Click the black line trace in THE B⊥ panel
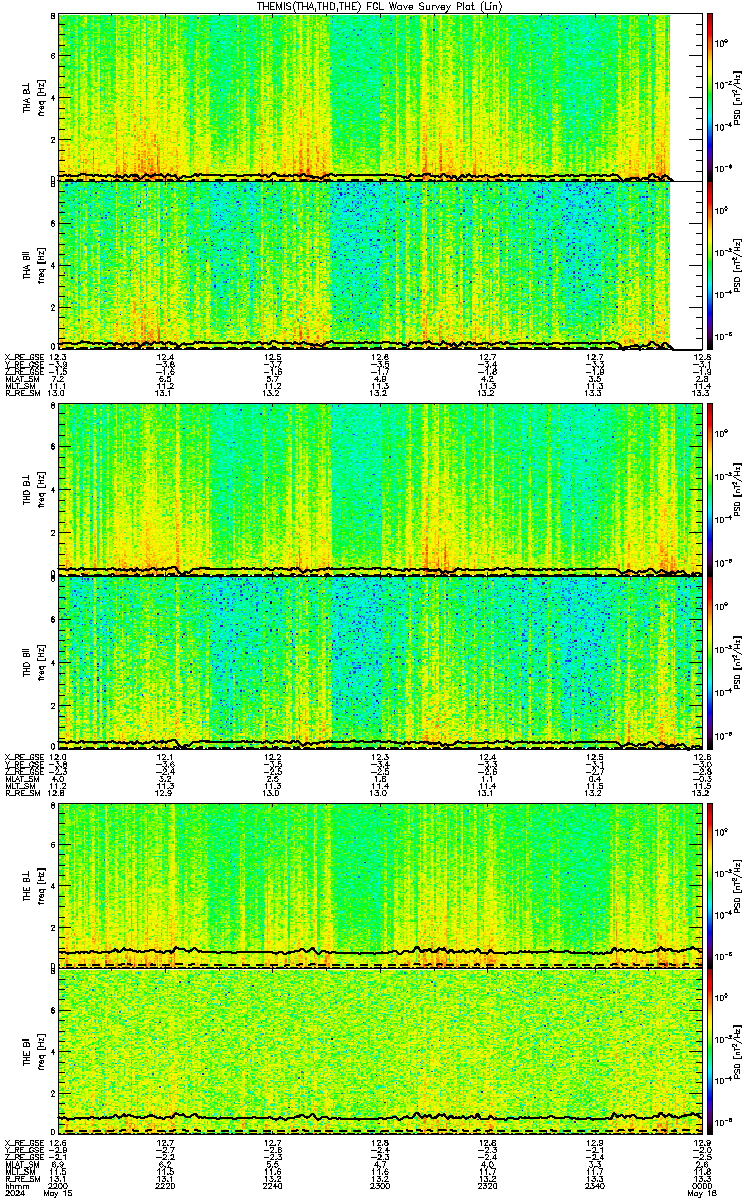The height and width of the screenshot is (1200, 750). click(x=380, y=951)
